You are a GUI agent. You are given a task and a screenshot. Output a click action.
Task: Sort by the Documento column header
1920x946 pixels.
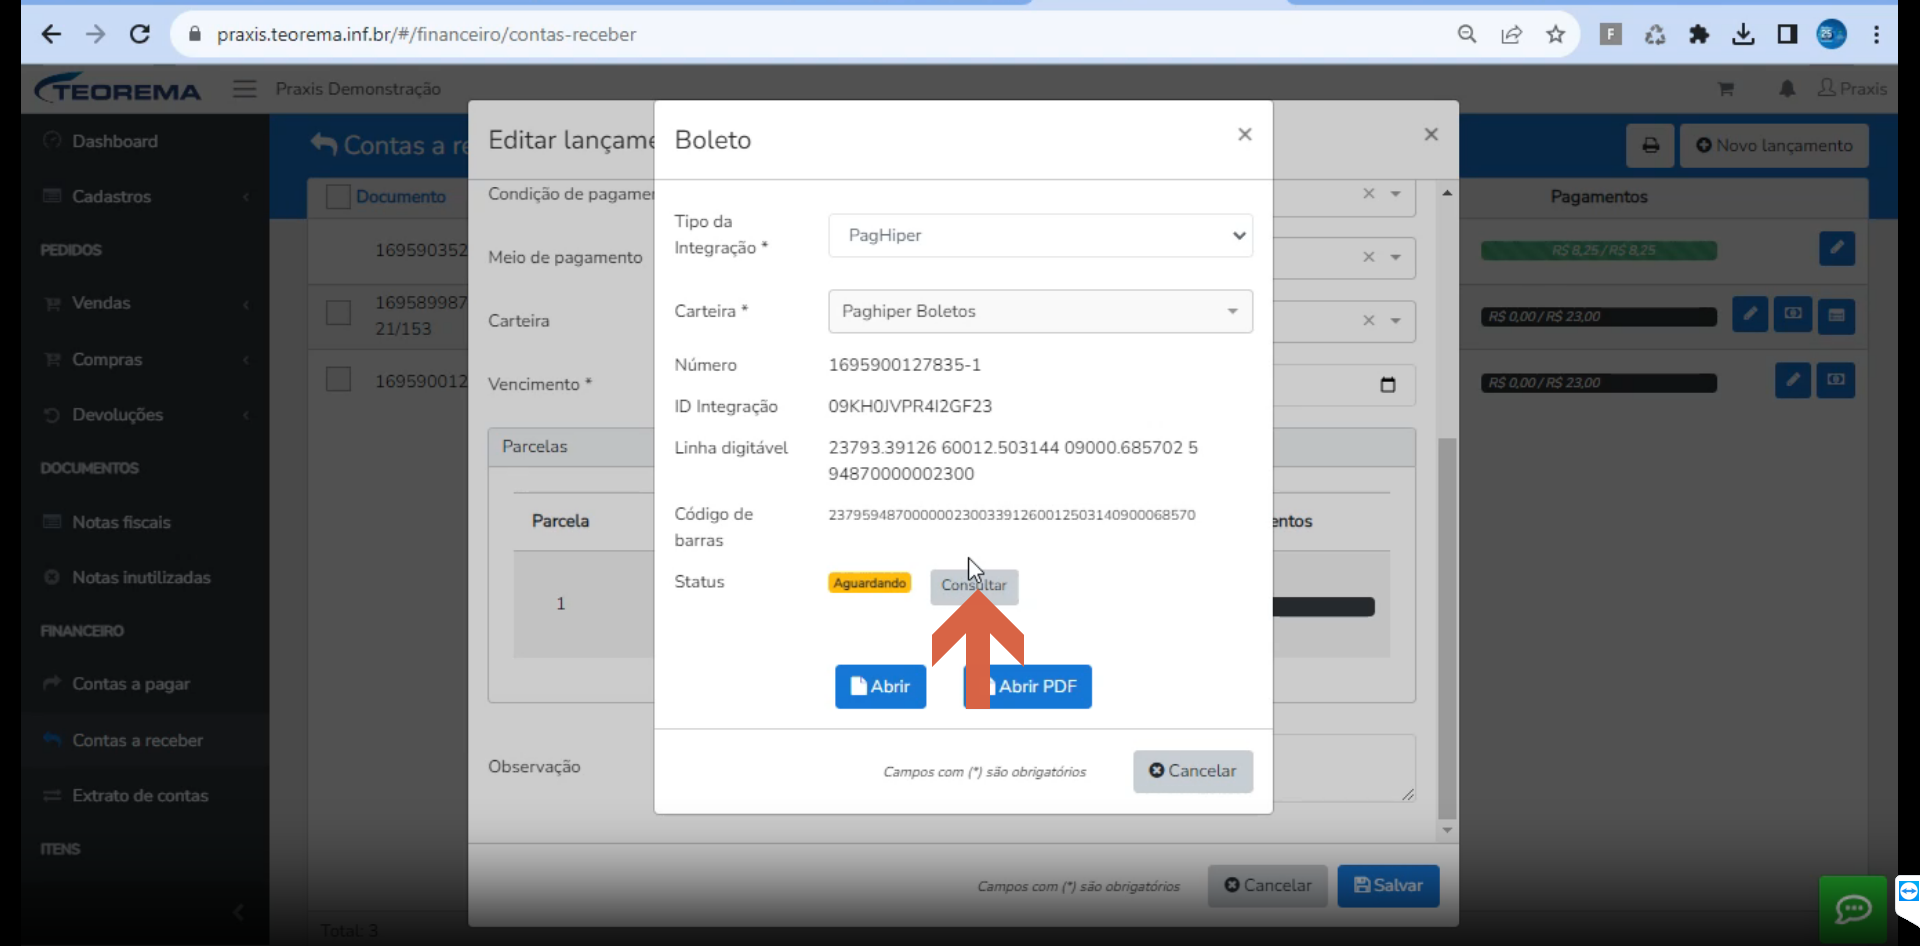pos(400,196)
